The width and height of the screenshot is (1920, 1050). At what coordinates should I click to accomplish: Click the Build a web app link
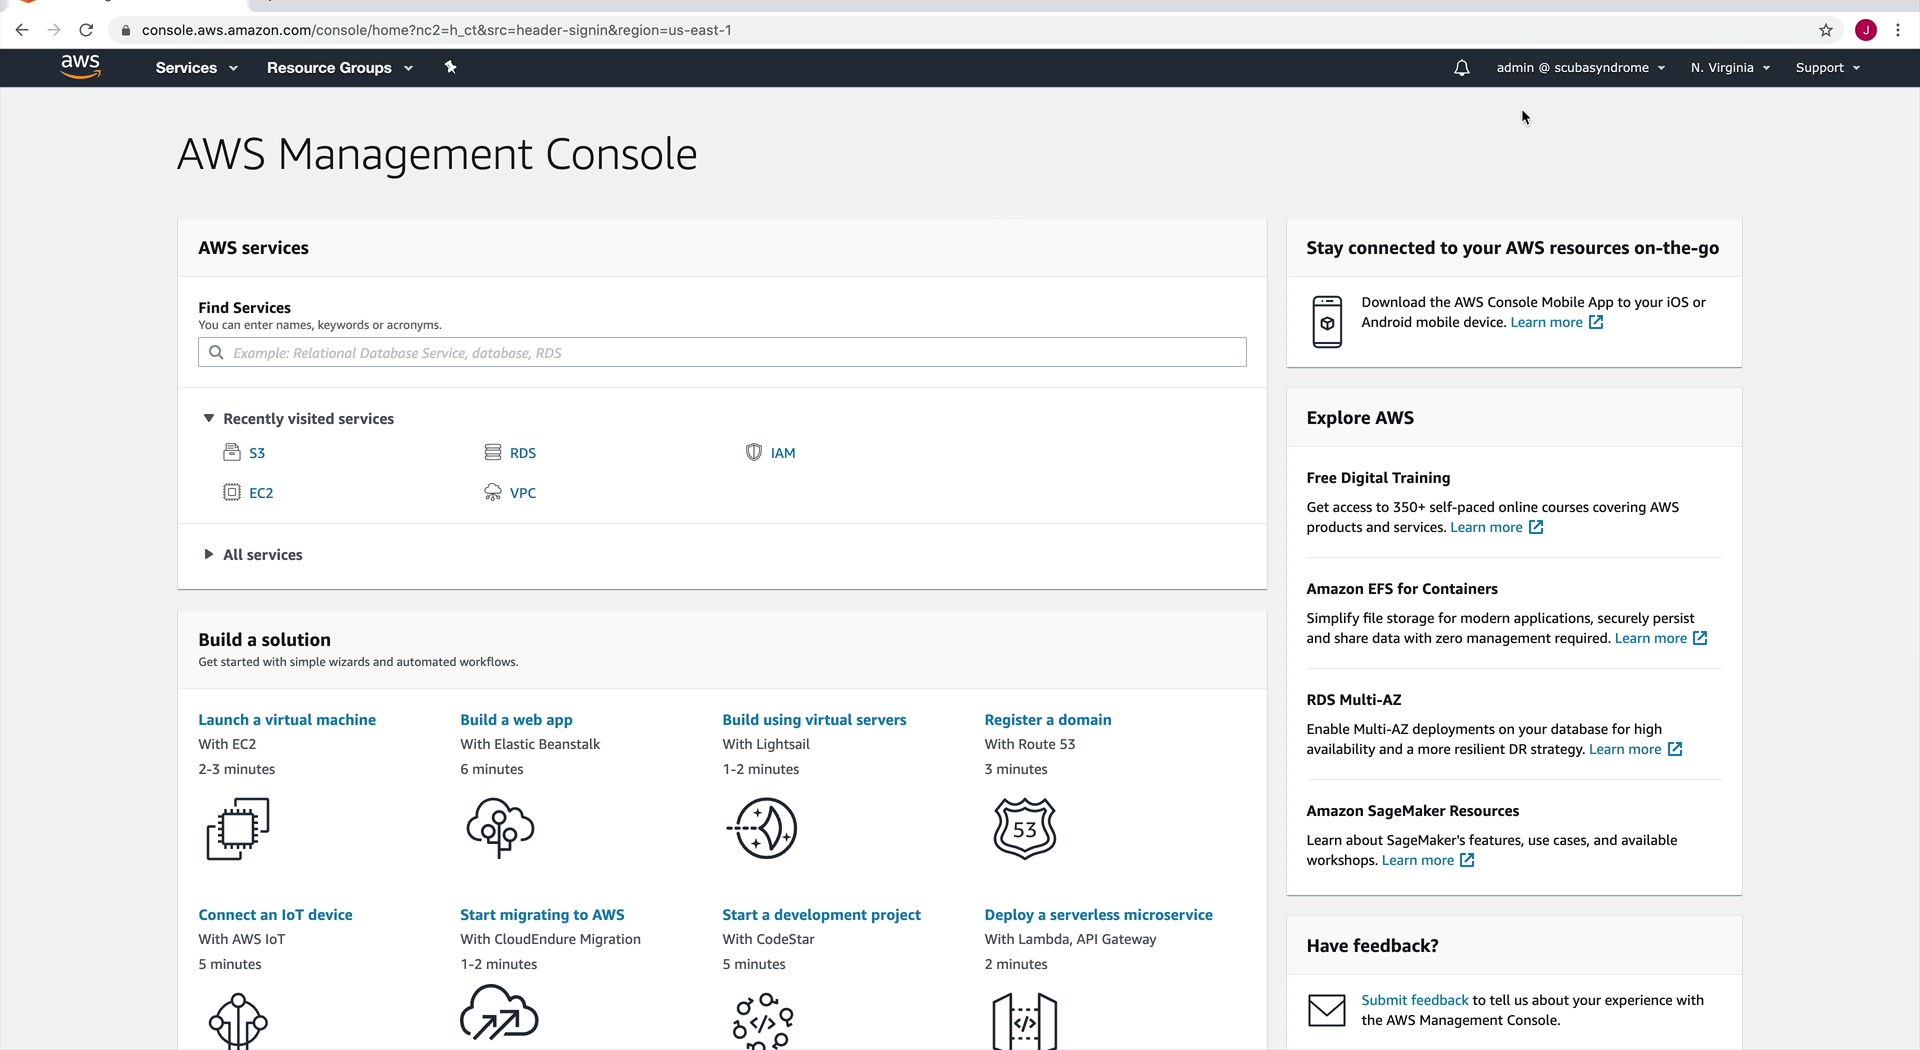tap(516, 720)
